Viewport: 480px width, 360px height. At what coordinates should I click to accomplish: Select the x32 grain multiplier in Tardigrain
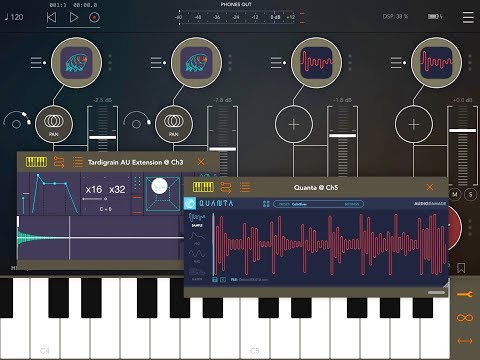tap(117, 189)
